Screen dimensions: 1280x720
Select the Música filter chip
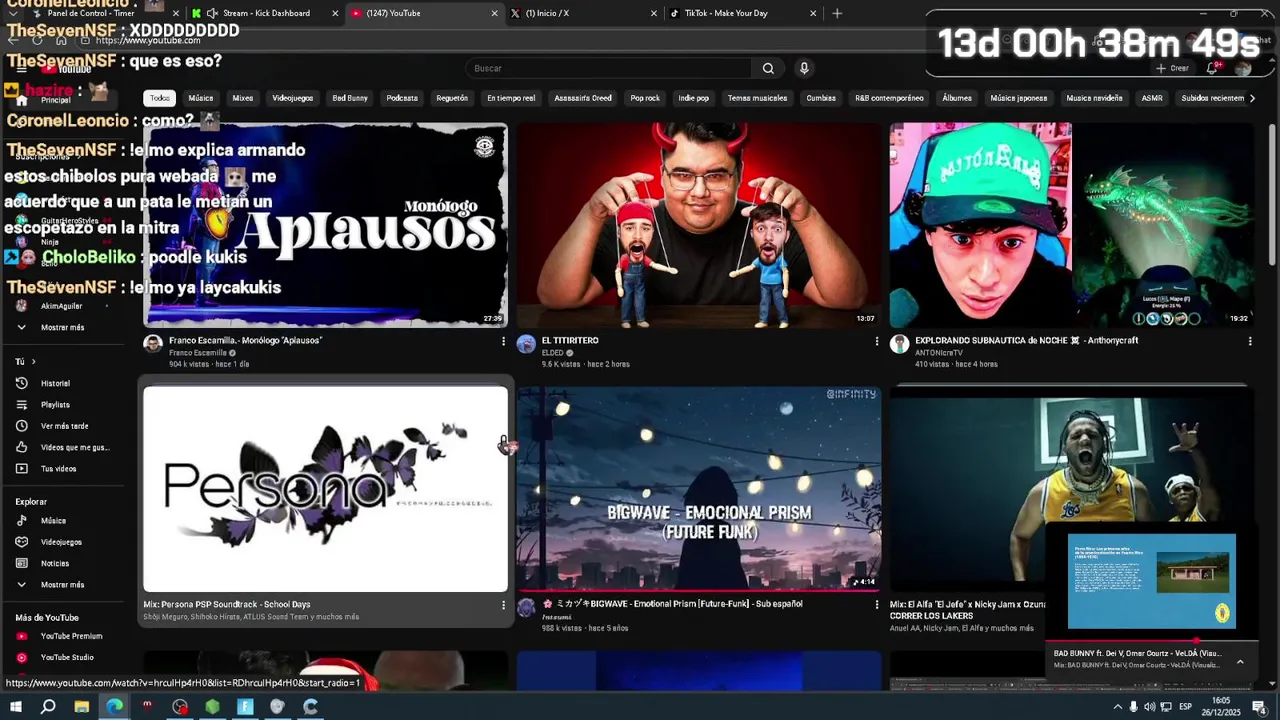[x=201, y=98]
